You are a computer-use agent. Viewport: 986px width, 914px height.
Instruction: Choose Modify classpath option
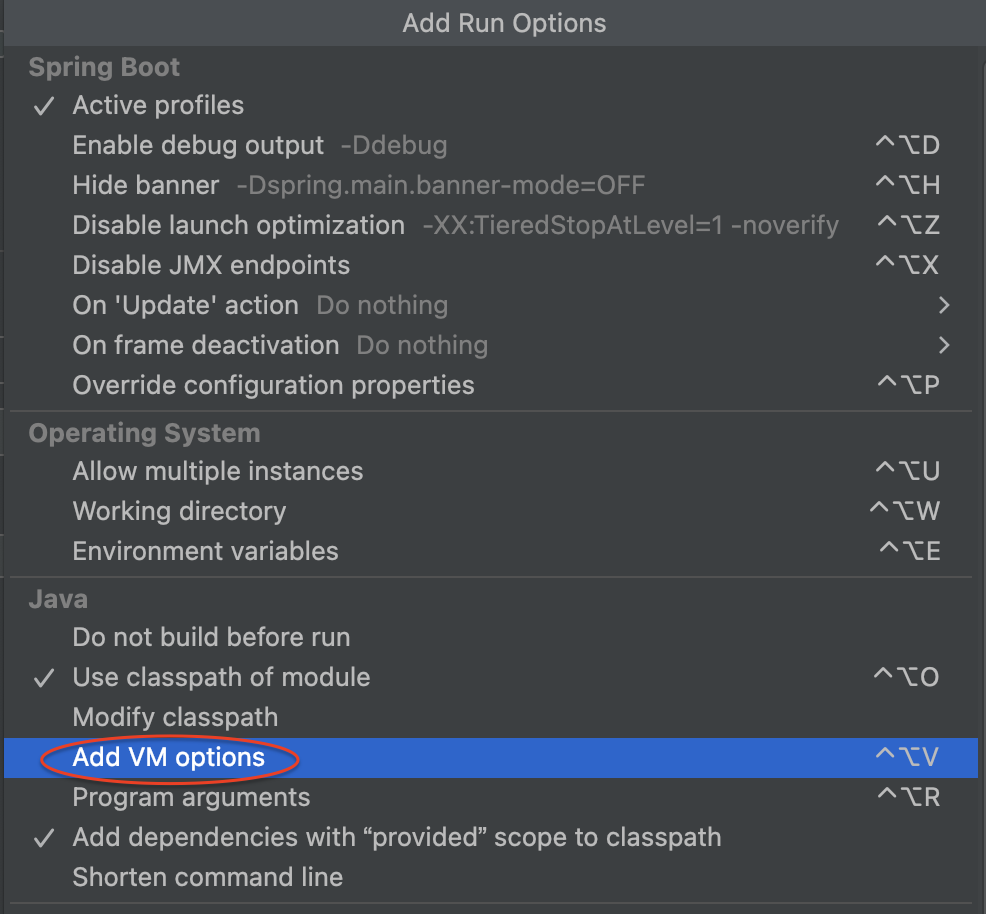pos(175,717)
